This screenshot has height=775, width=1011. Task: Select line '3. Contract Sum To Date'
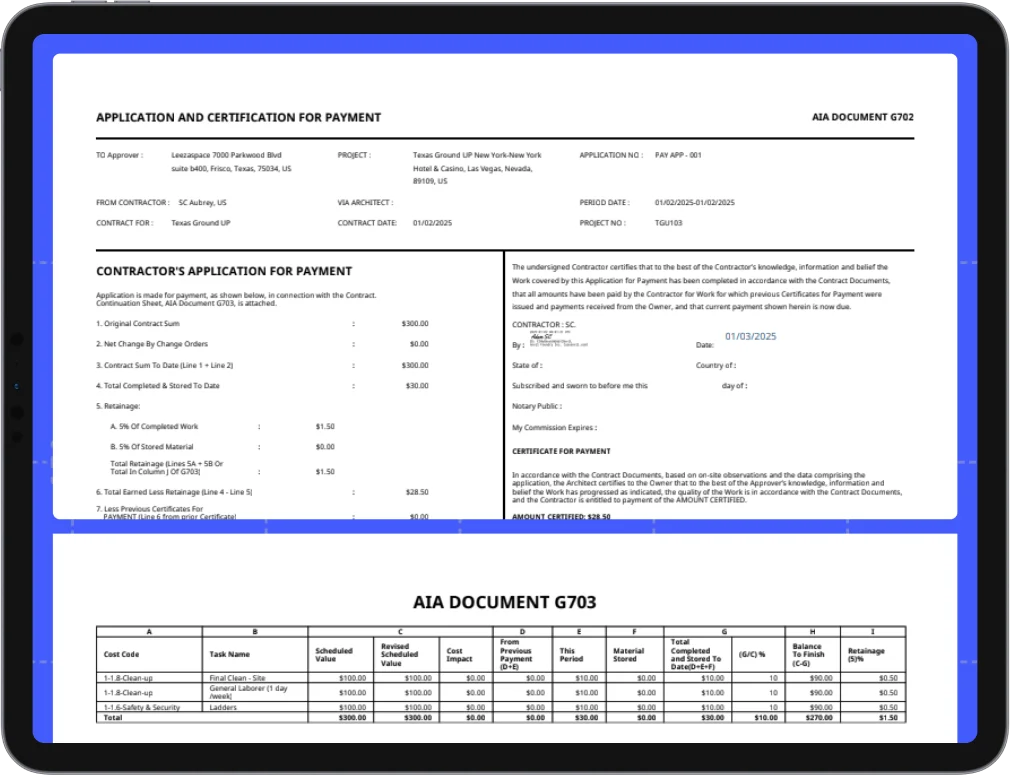[164, 365]
